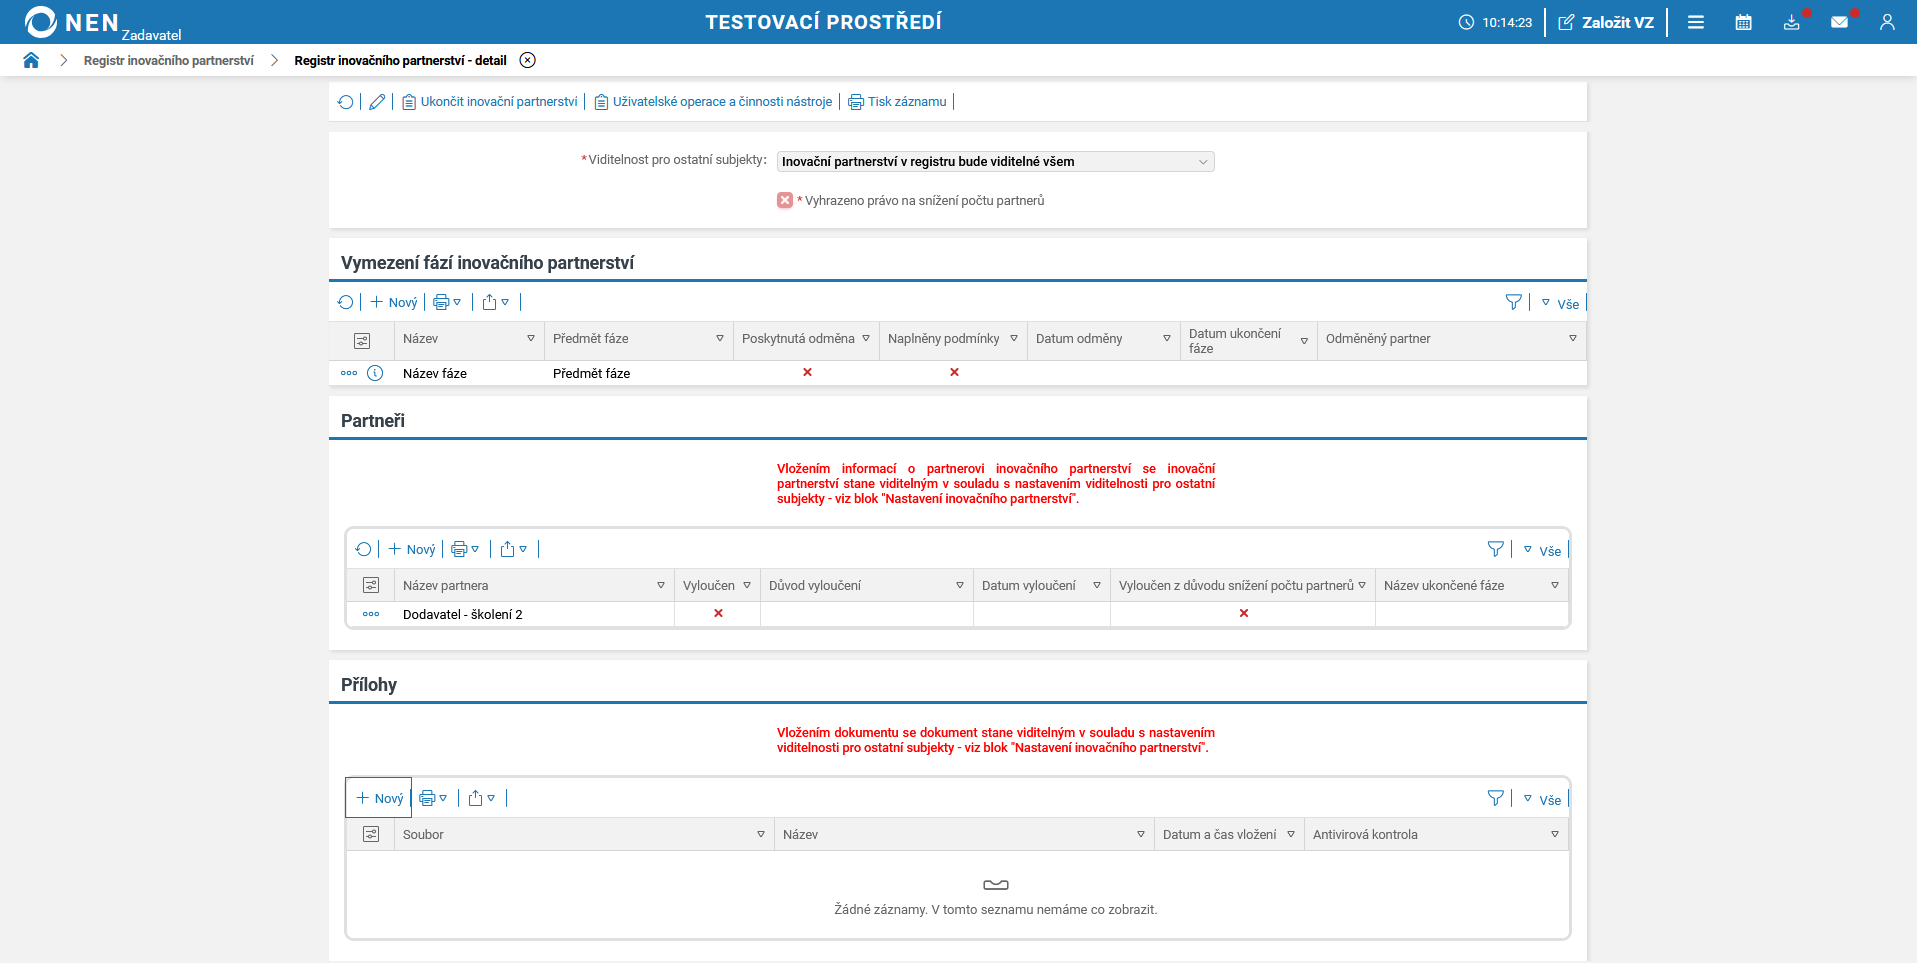Open Vše view selector in phases table
Screen dimensions: 1917x963
click(x=1560, y=303)
